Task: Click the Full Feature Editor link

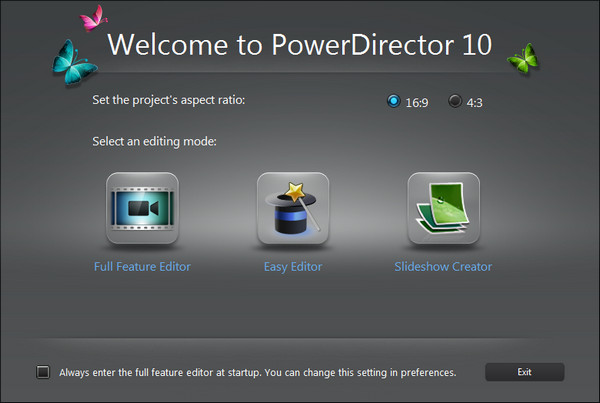Action: 142,266
